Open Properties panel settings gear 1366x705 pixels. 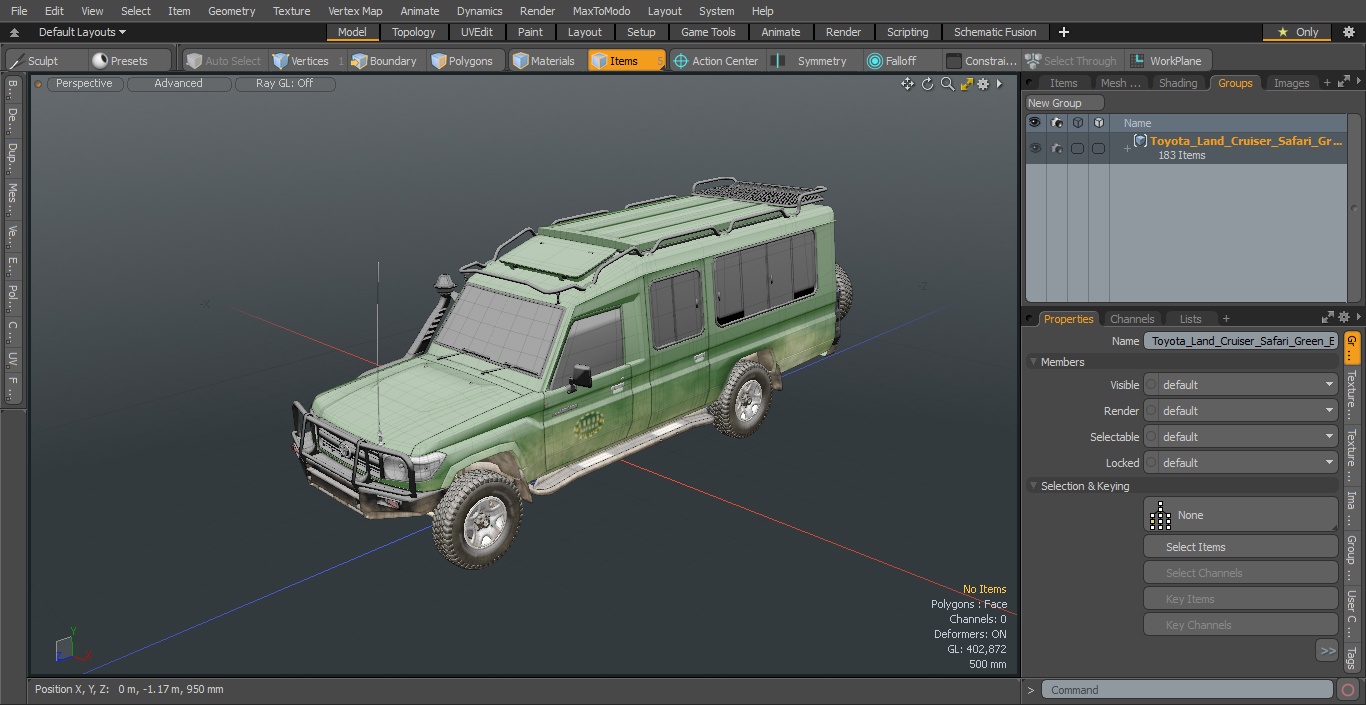(x=1344, y=318)
